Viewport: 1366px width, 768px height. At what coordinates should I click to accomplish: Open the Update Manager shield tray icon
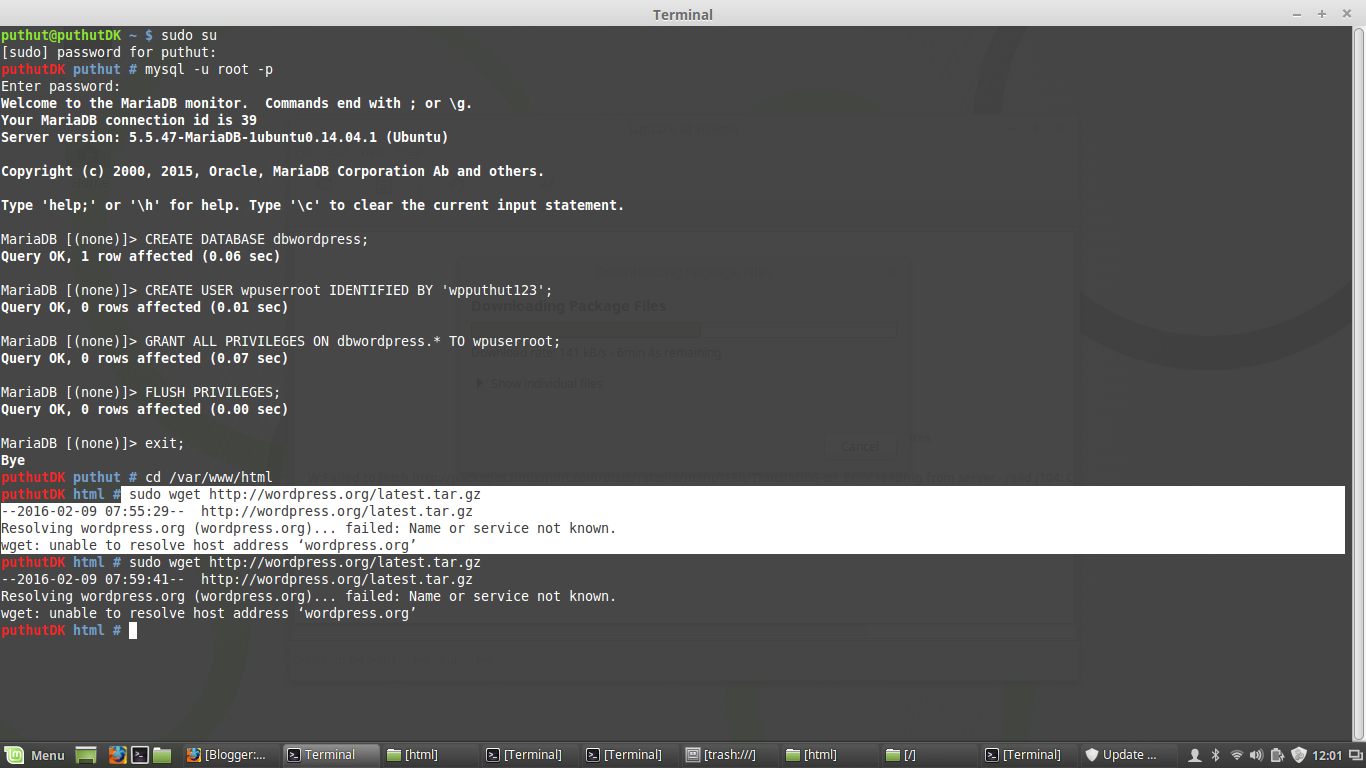[x=1297, y=755]
